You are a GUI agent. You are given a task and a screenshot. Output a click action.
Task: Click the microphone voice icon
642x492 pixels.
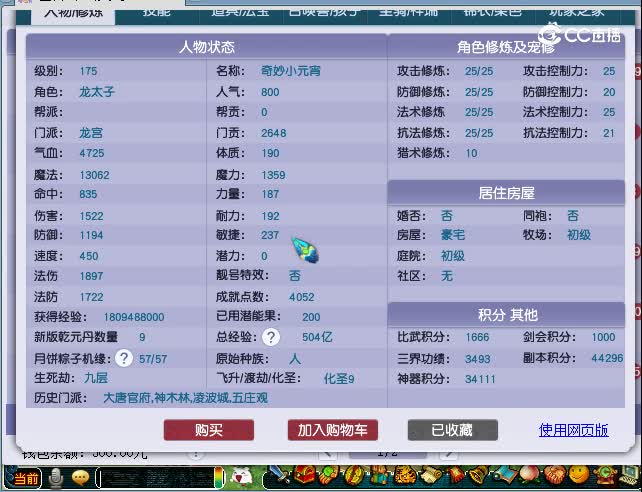pyautogui.click(x=56, y=478)
